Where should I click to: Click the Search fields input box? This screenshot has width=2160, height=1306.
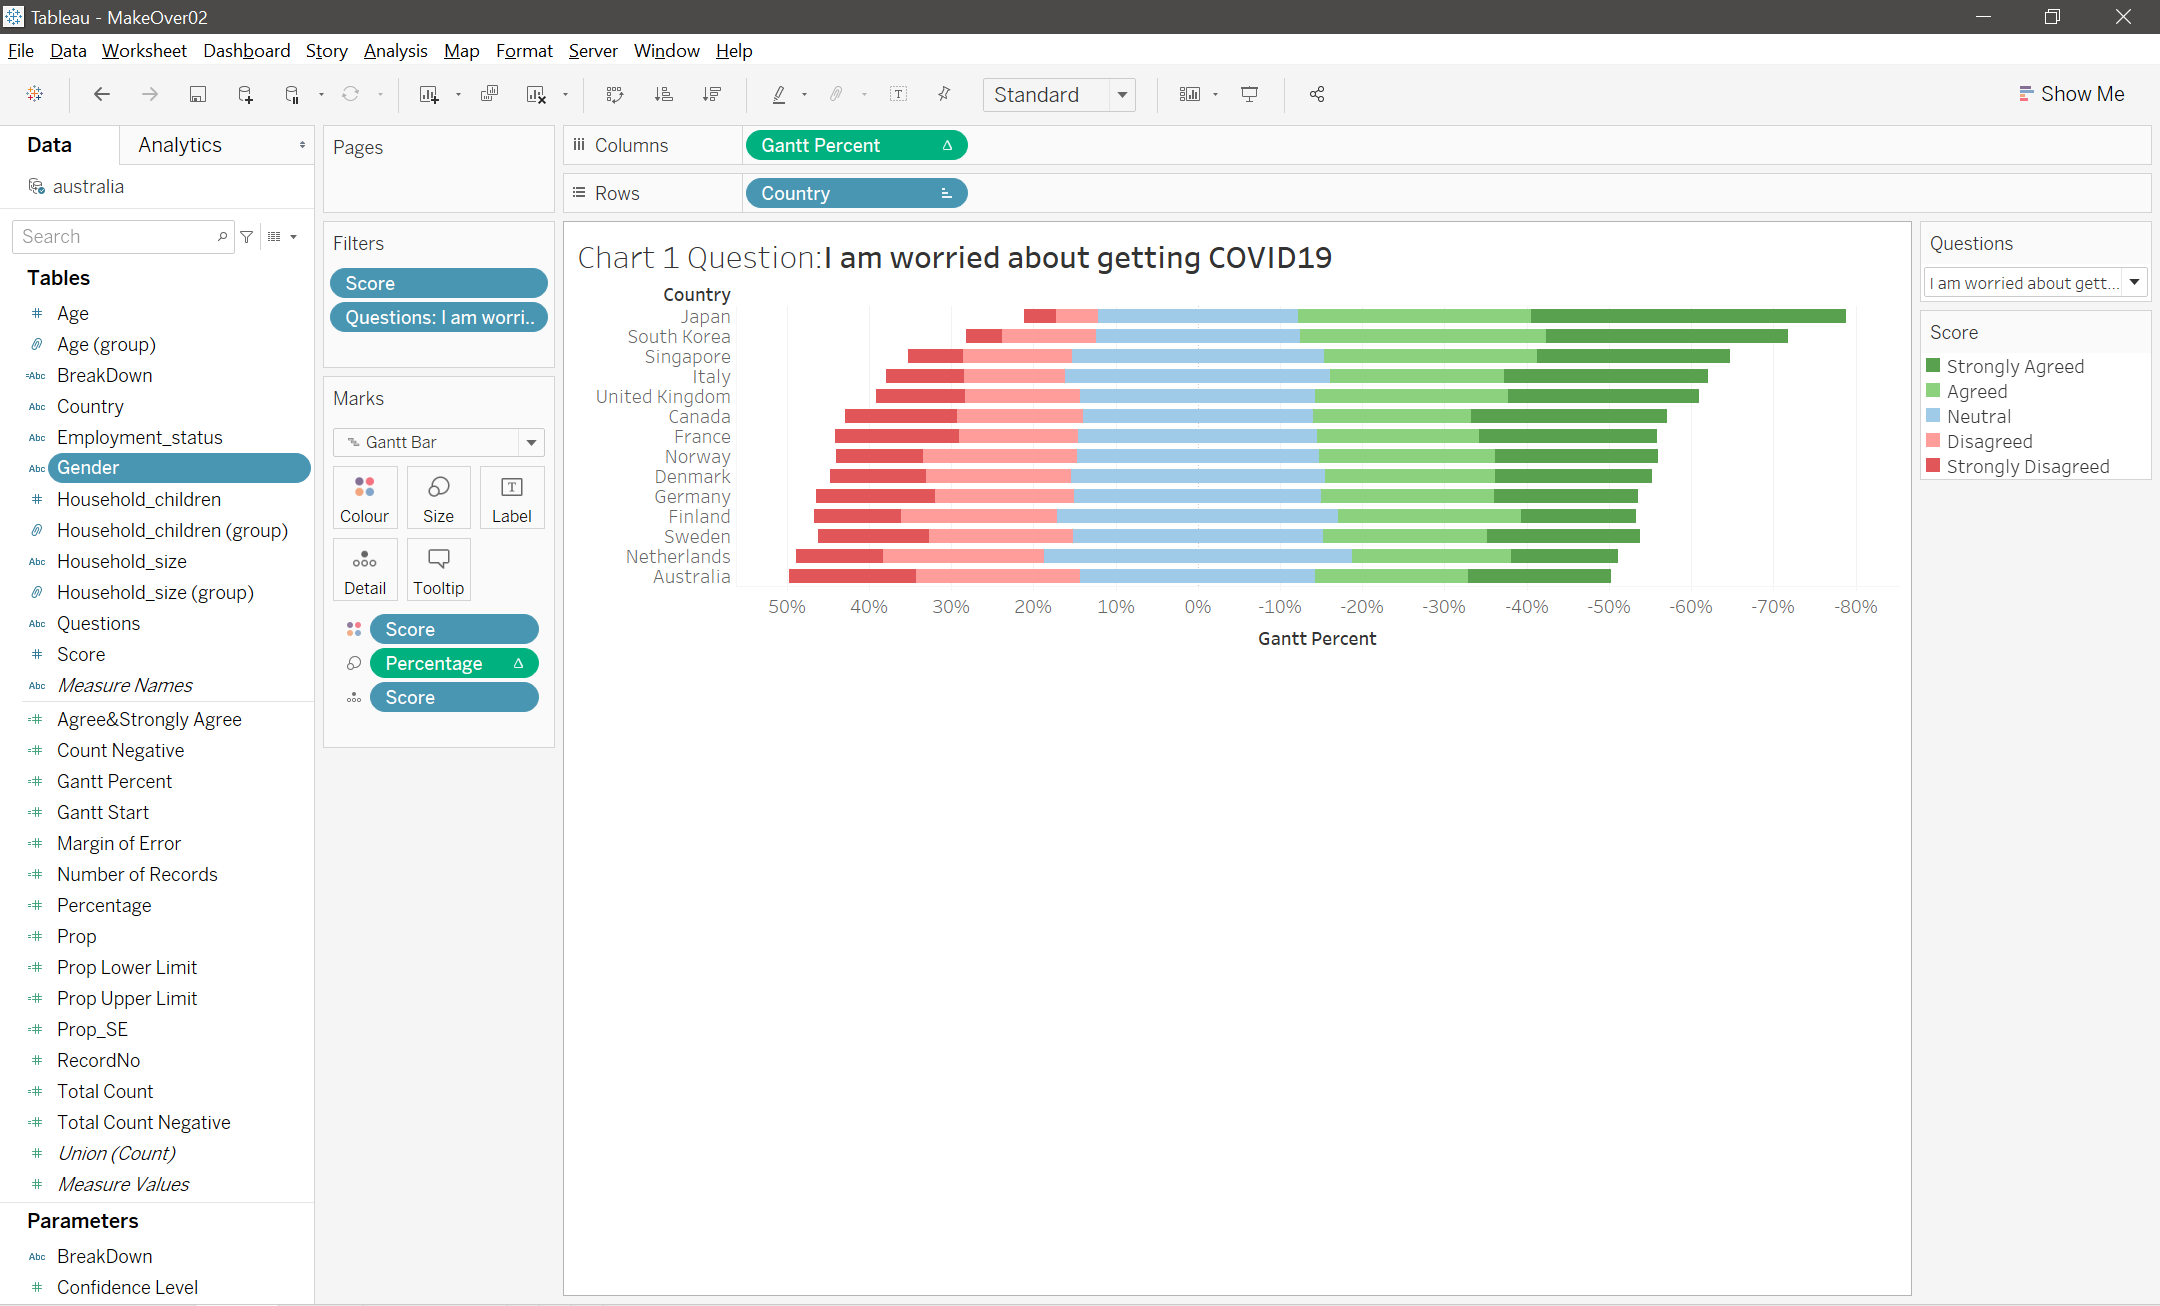(115, 237)
